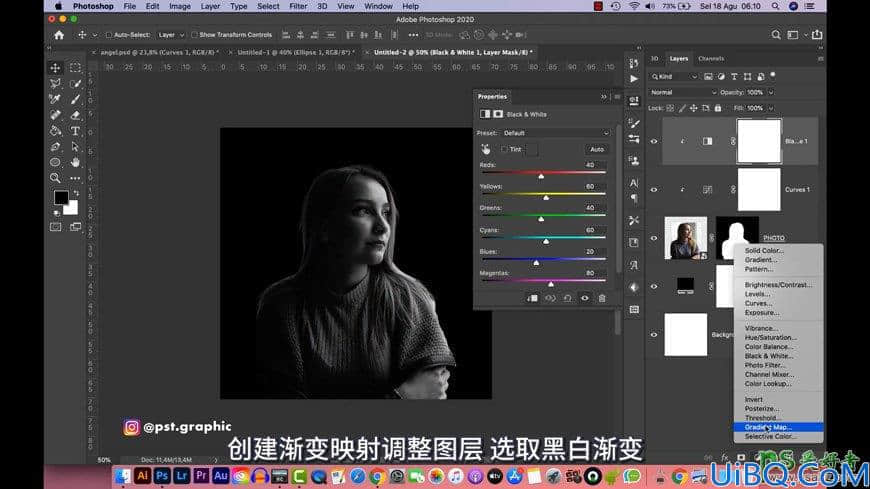Enable the Tint checkbox

pyautogui.click(x=504, y=149)
